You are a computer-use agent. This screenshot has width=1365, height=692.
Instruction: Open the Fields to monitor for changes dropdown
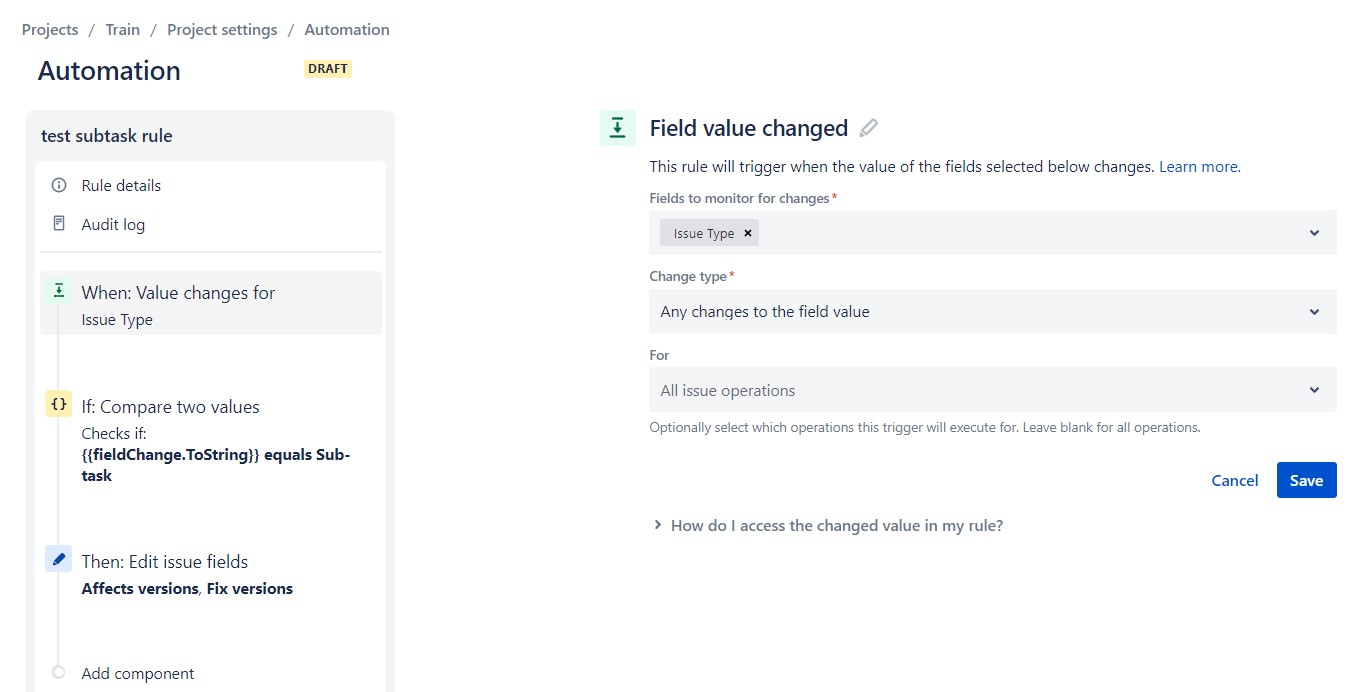point(1314,232)
